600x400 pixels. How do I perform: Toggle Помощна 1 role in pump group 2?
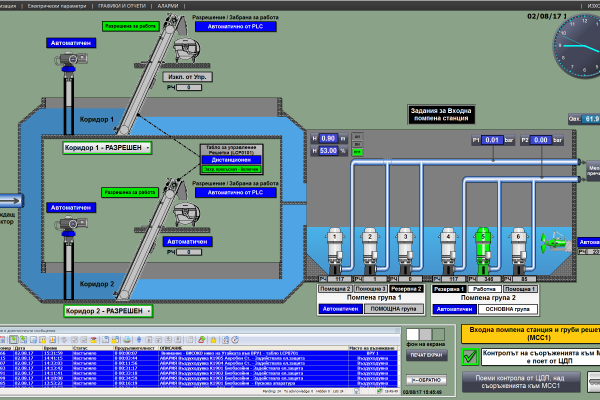pos(520,289)
